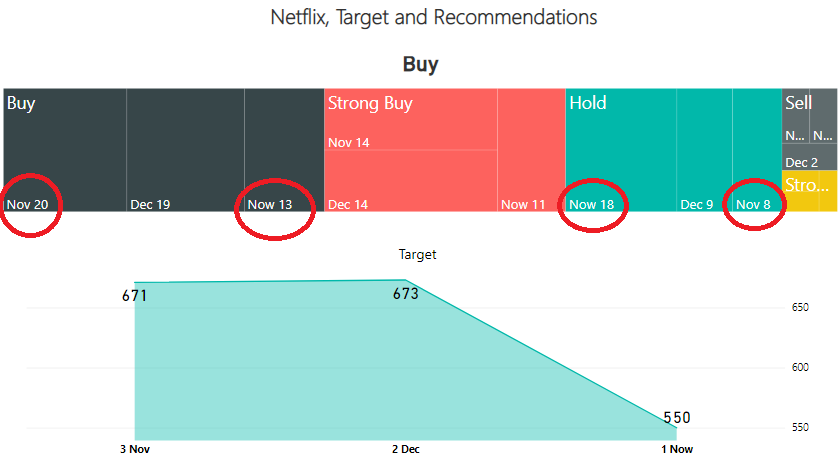Select the Dec 14 Strong Buy tile

pos(411,181)
